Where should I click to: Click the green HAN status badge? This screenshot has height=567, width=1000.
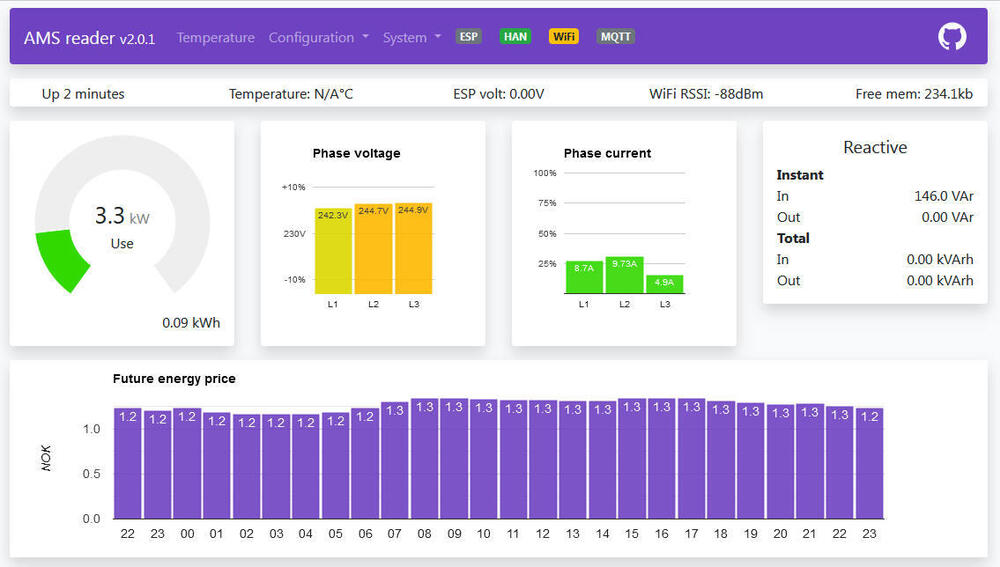(x=515, y=37)
